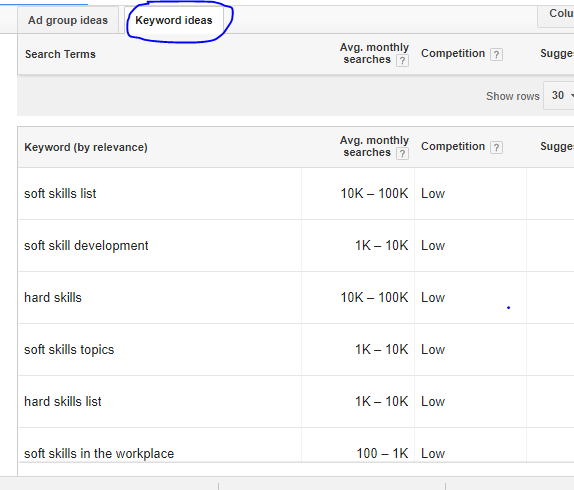Screen dimensions: 574x490
Task: Select the hard skills list keyword
Action: [x=63, y=401]
